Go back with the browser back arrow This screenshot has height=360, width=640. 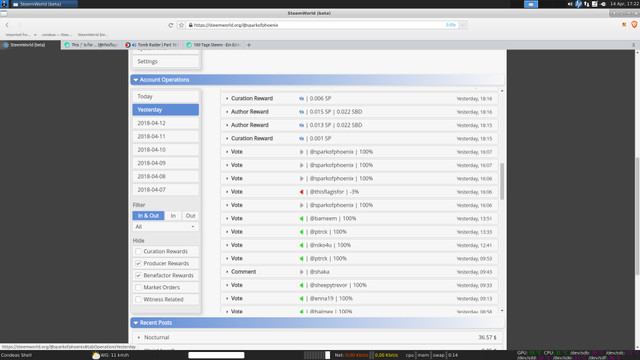7,25
